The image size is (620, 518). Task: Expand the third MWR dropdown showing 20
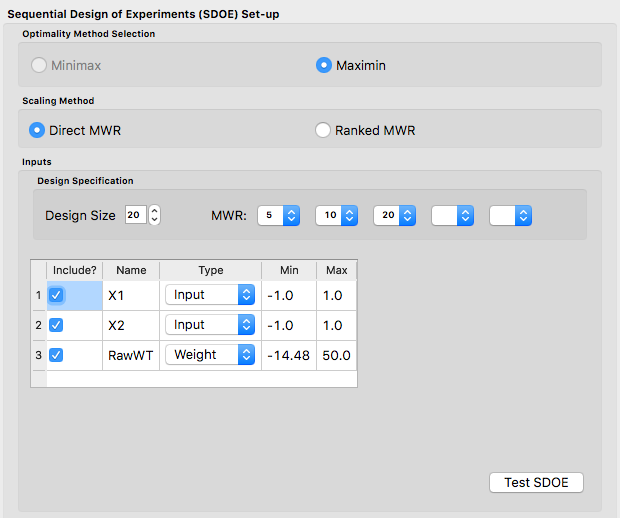click(x=394, y=215)
